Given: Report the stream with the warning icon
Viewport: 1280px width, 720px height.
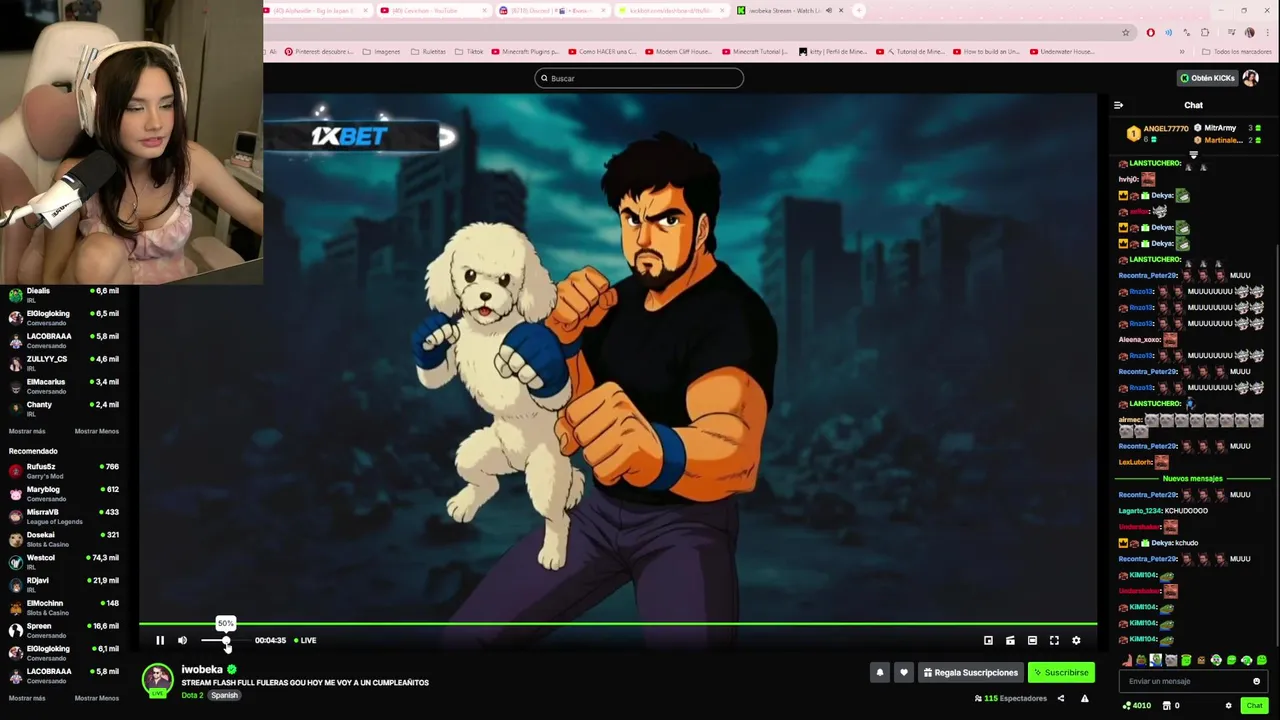Looking at the screenshot, I should pos(1085,698).
